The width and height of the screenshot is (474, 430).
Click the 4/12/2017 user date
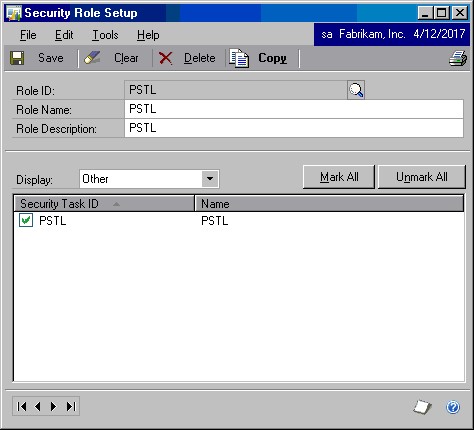(x=439, y=34)
